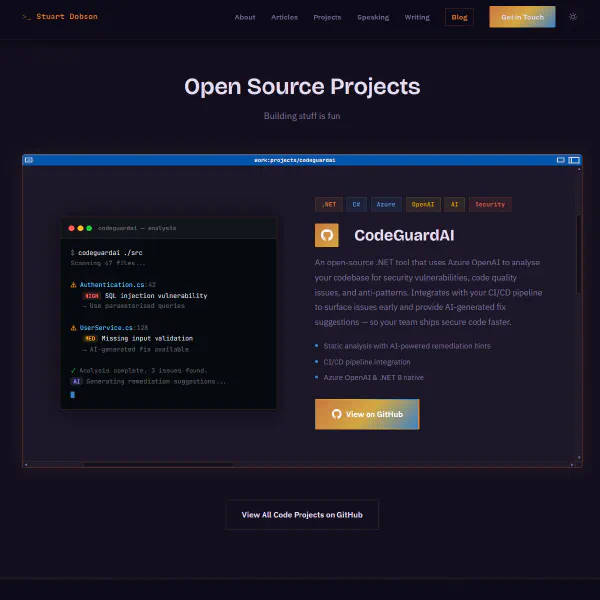Click the CodeGuardAI project title
This screenshot has height=600, width=600.
404,235
